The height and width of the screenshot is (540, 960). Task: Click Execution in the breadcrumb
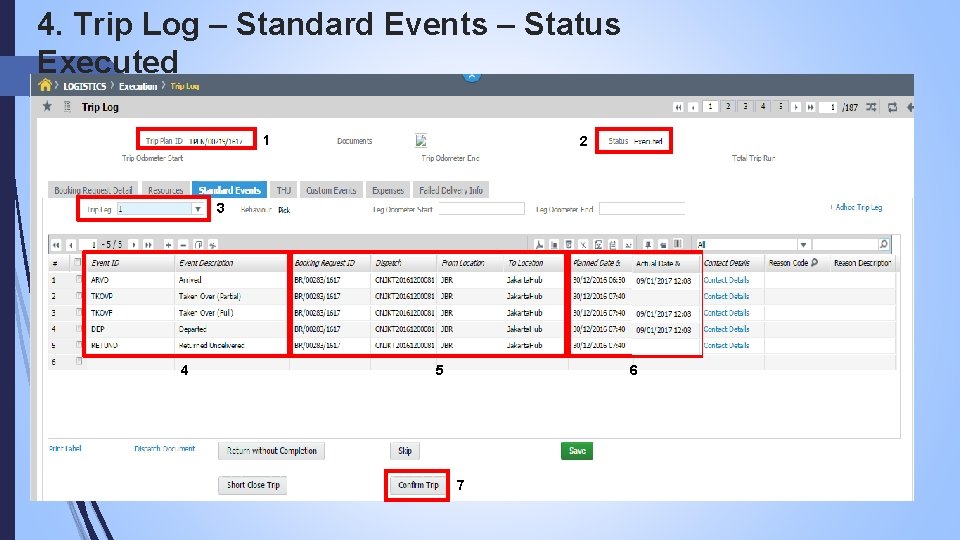click(138, 86)
